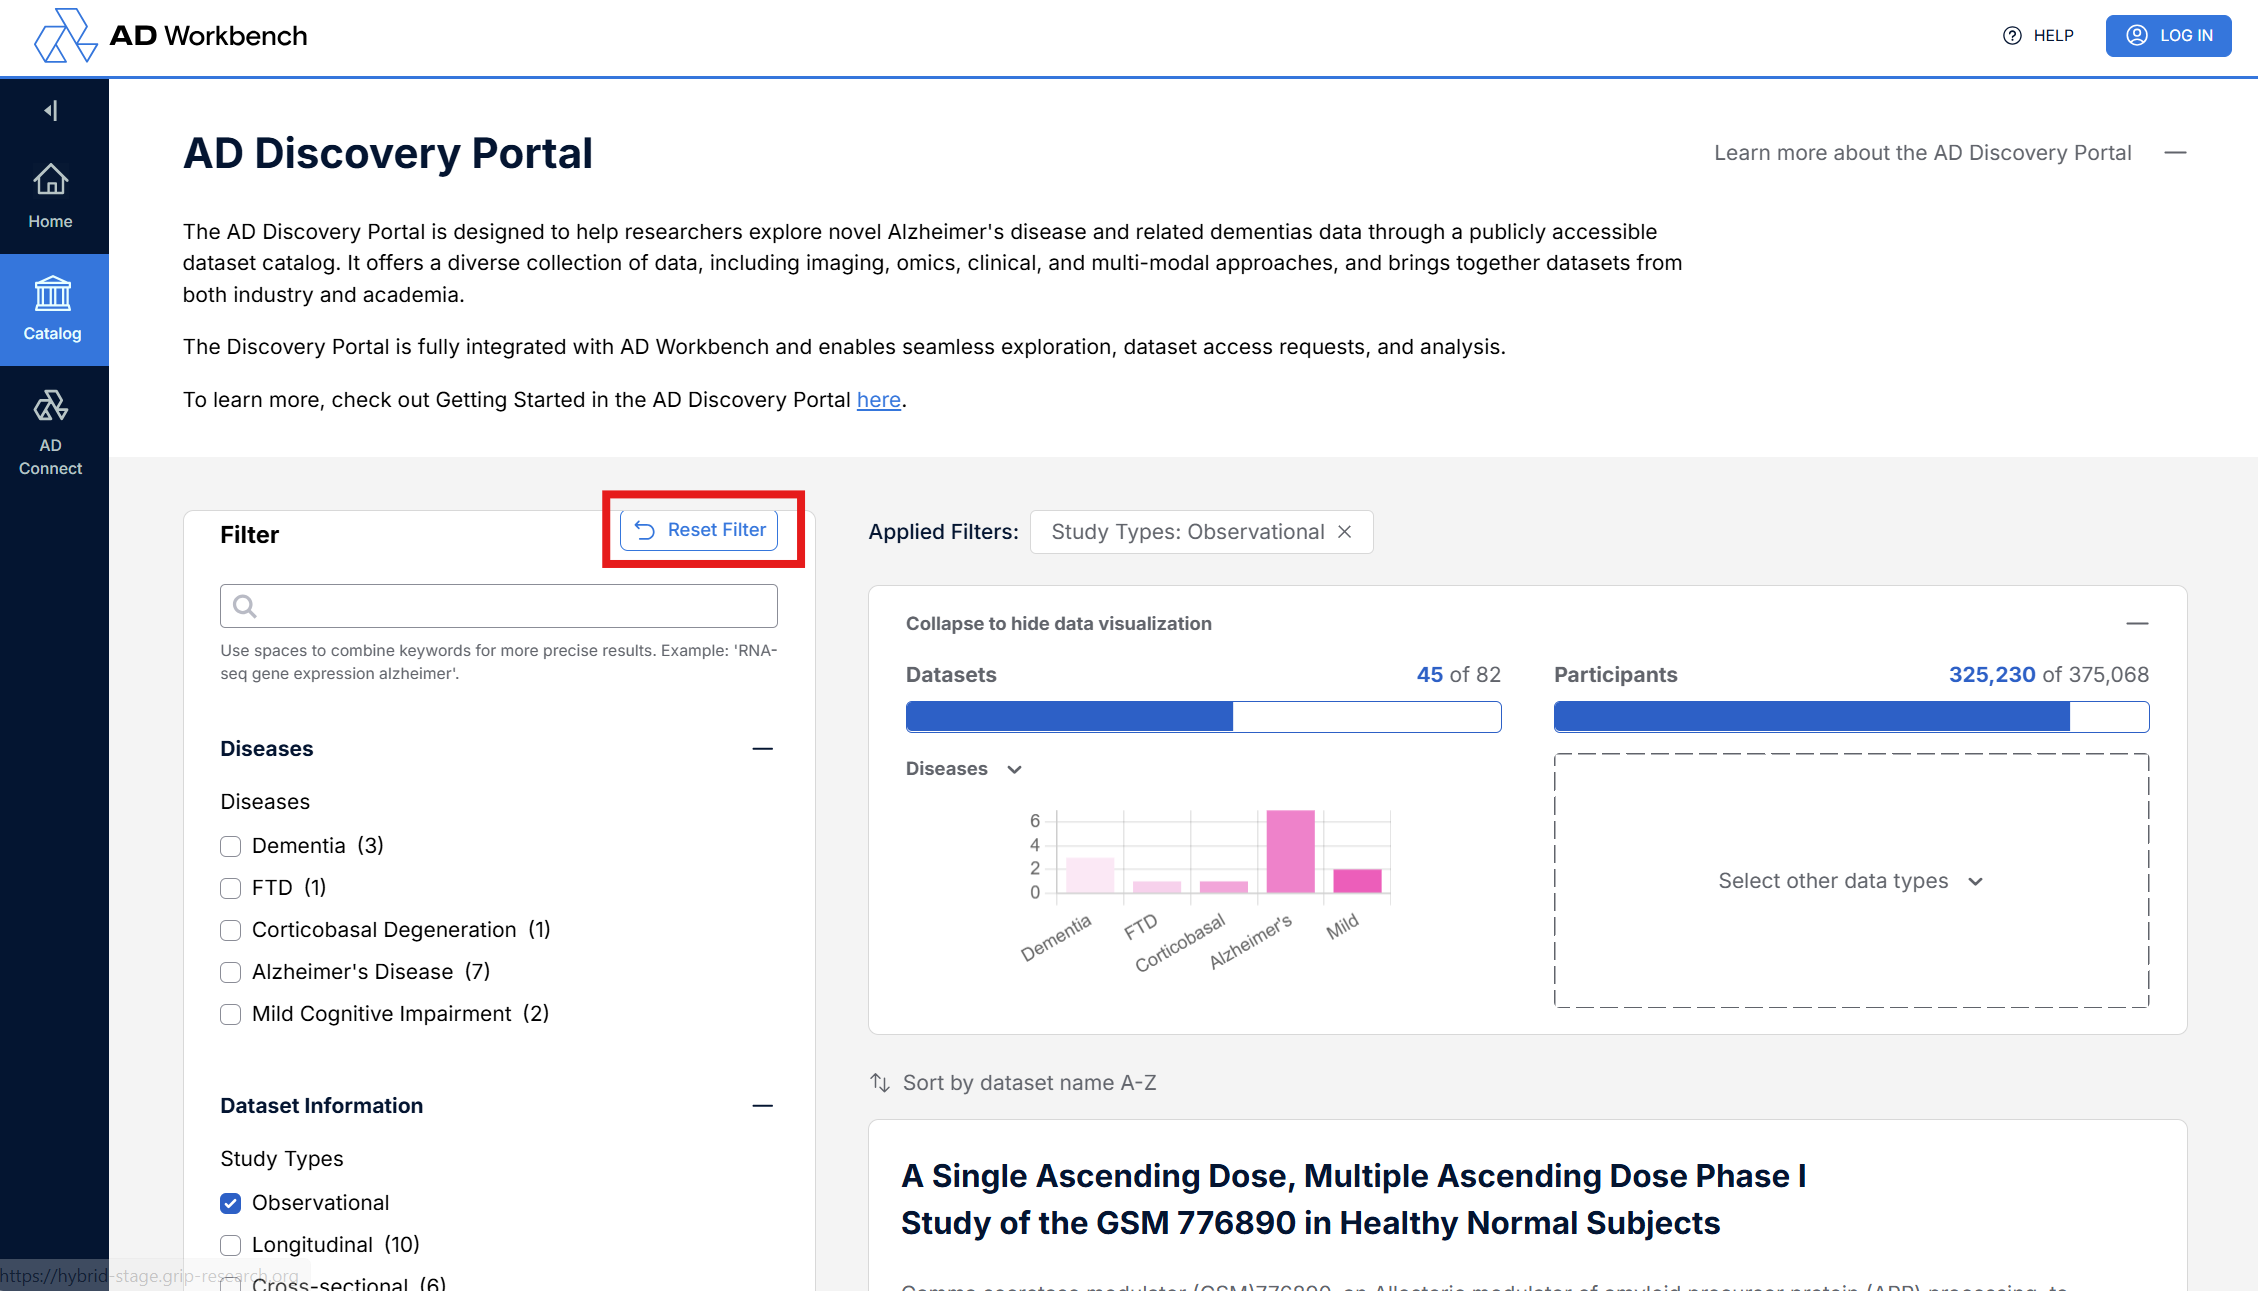The height and width of the screenshot is (1291, 2258).
Task: Open the Getting Started here link
Action: click(878, 400)
